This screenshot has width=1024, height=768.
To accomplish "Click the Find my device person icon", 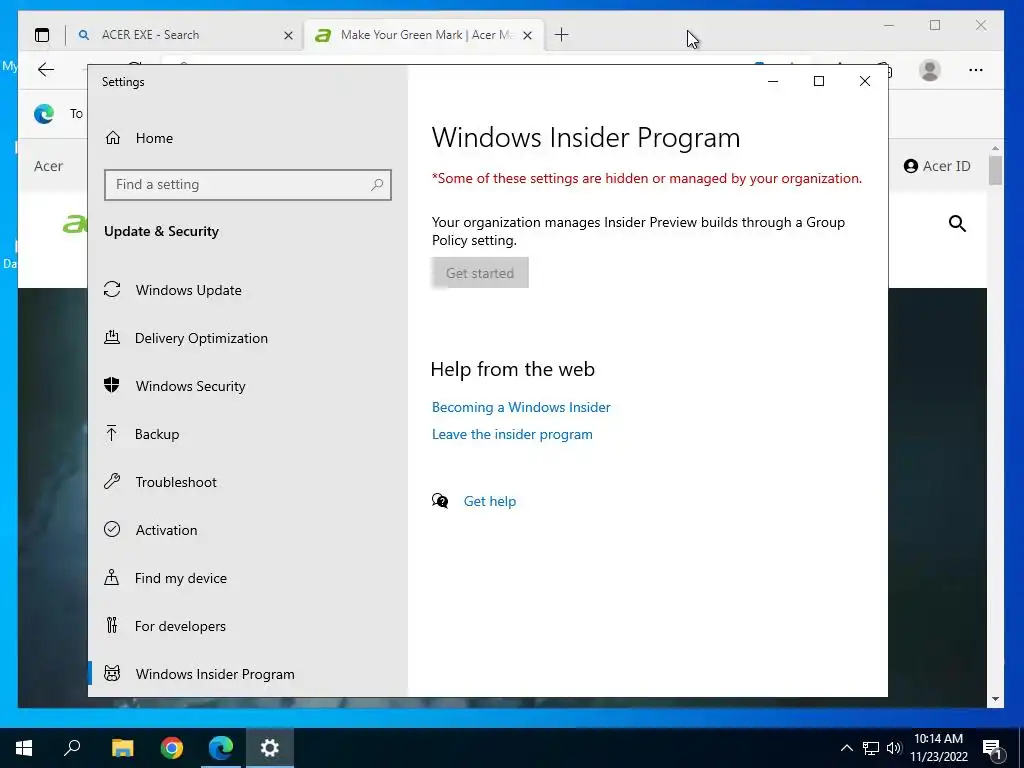I will pyautogui.click(x=112, y=577).
